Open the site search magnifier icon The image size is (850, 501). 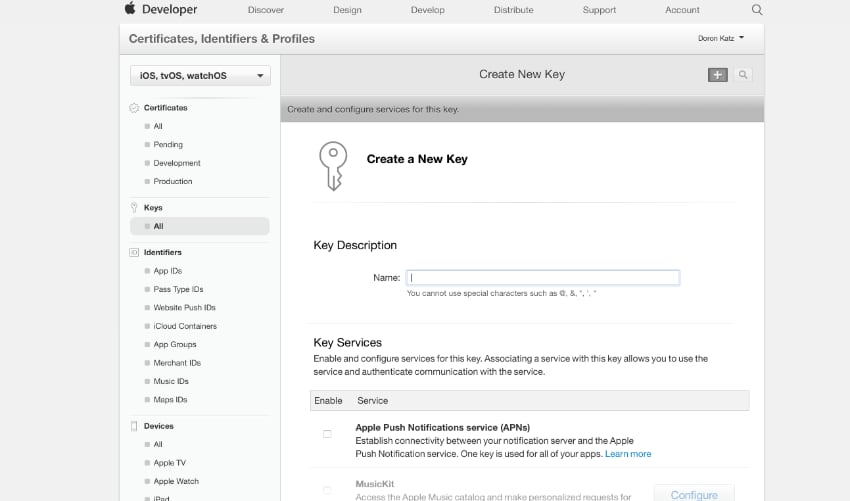click(757, 10)
